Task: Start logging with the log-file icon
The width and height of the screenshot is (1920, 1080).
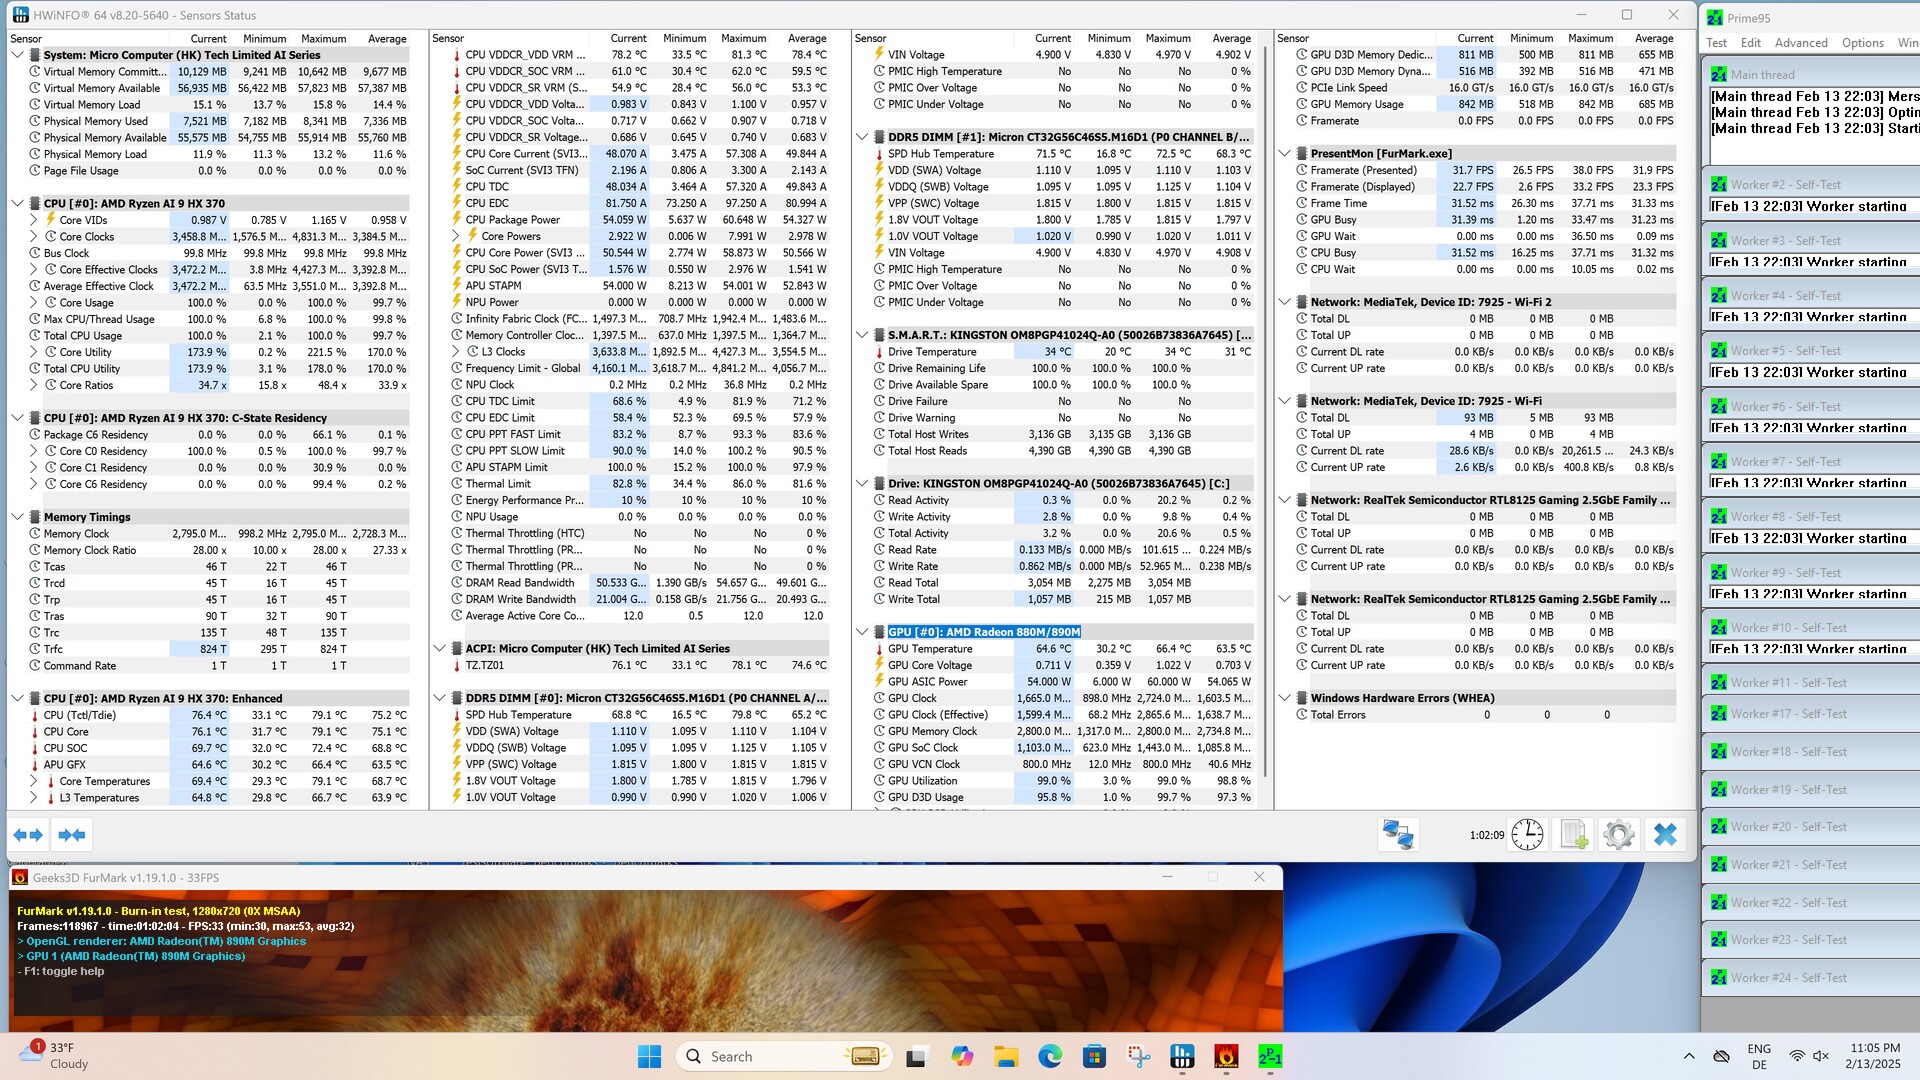Action: click(x=1573, y=835)
